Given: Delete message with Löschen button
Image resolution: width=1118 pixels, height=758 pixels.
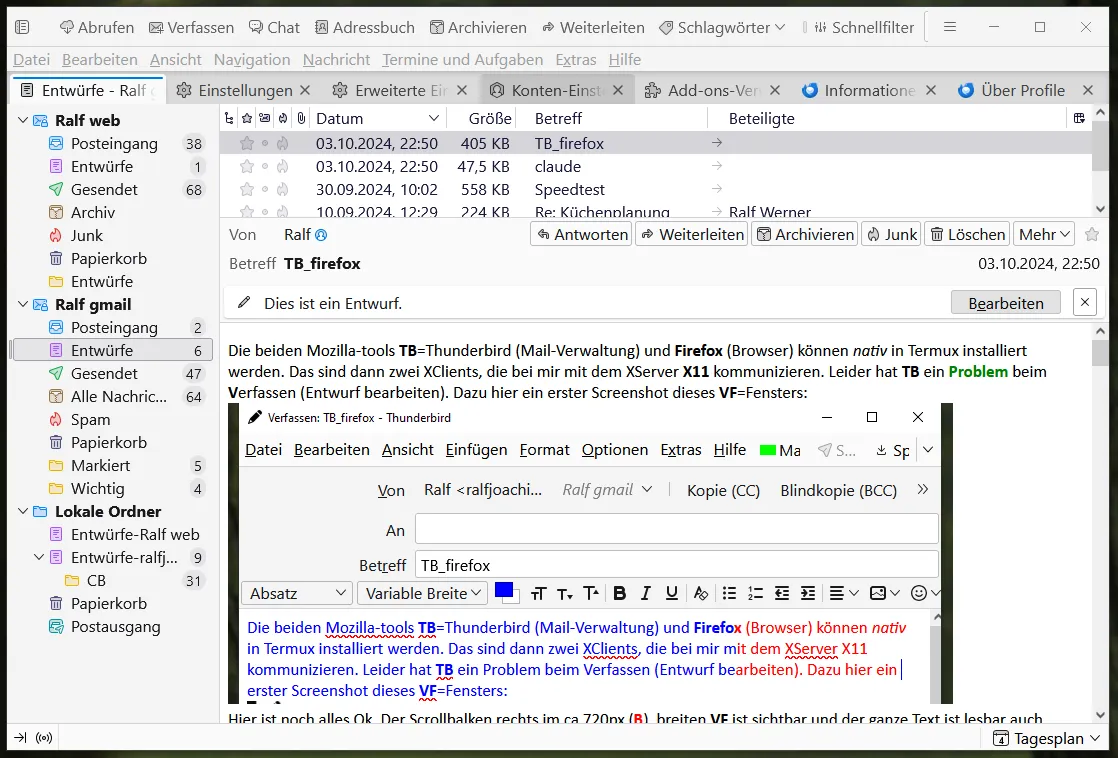Looking at the screenshot, I should point(968,235).
